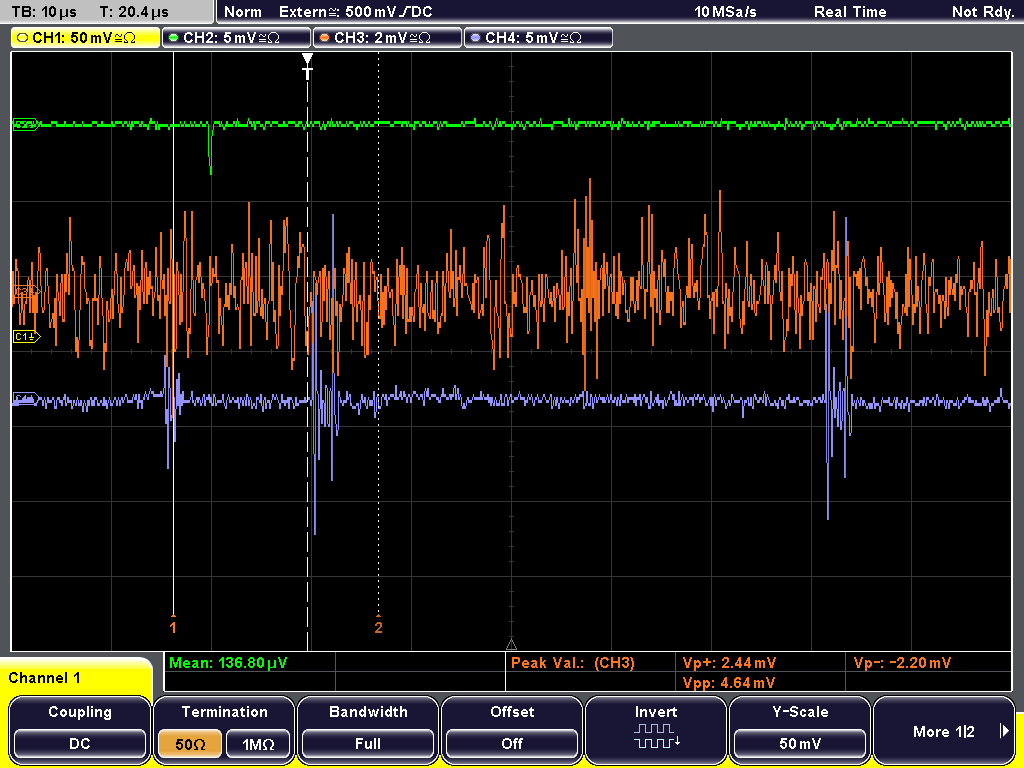
Task: Open the Coupling DC setting
Action: click(80, 729)
